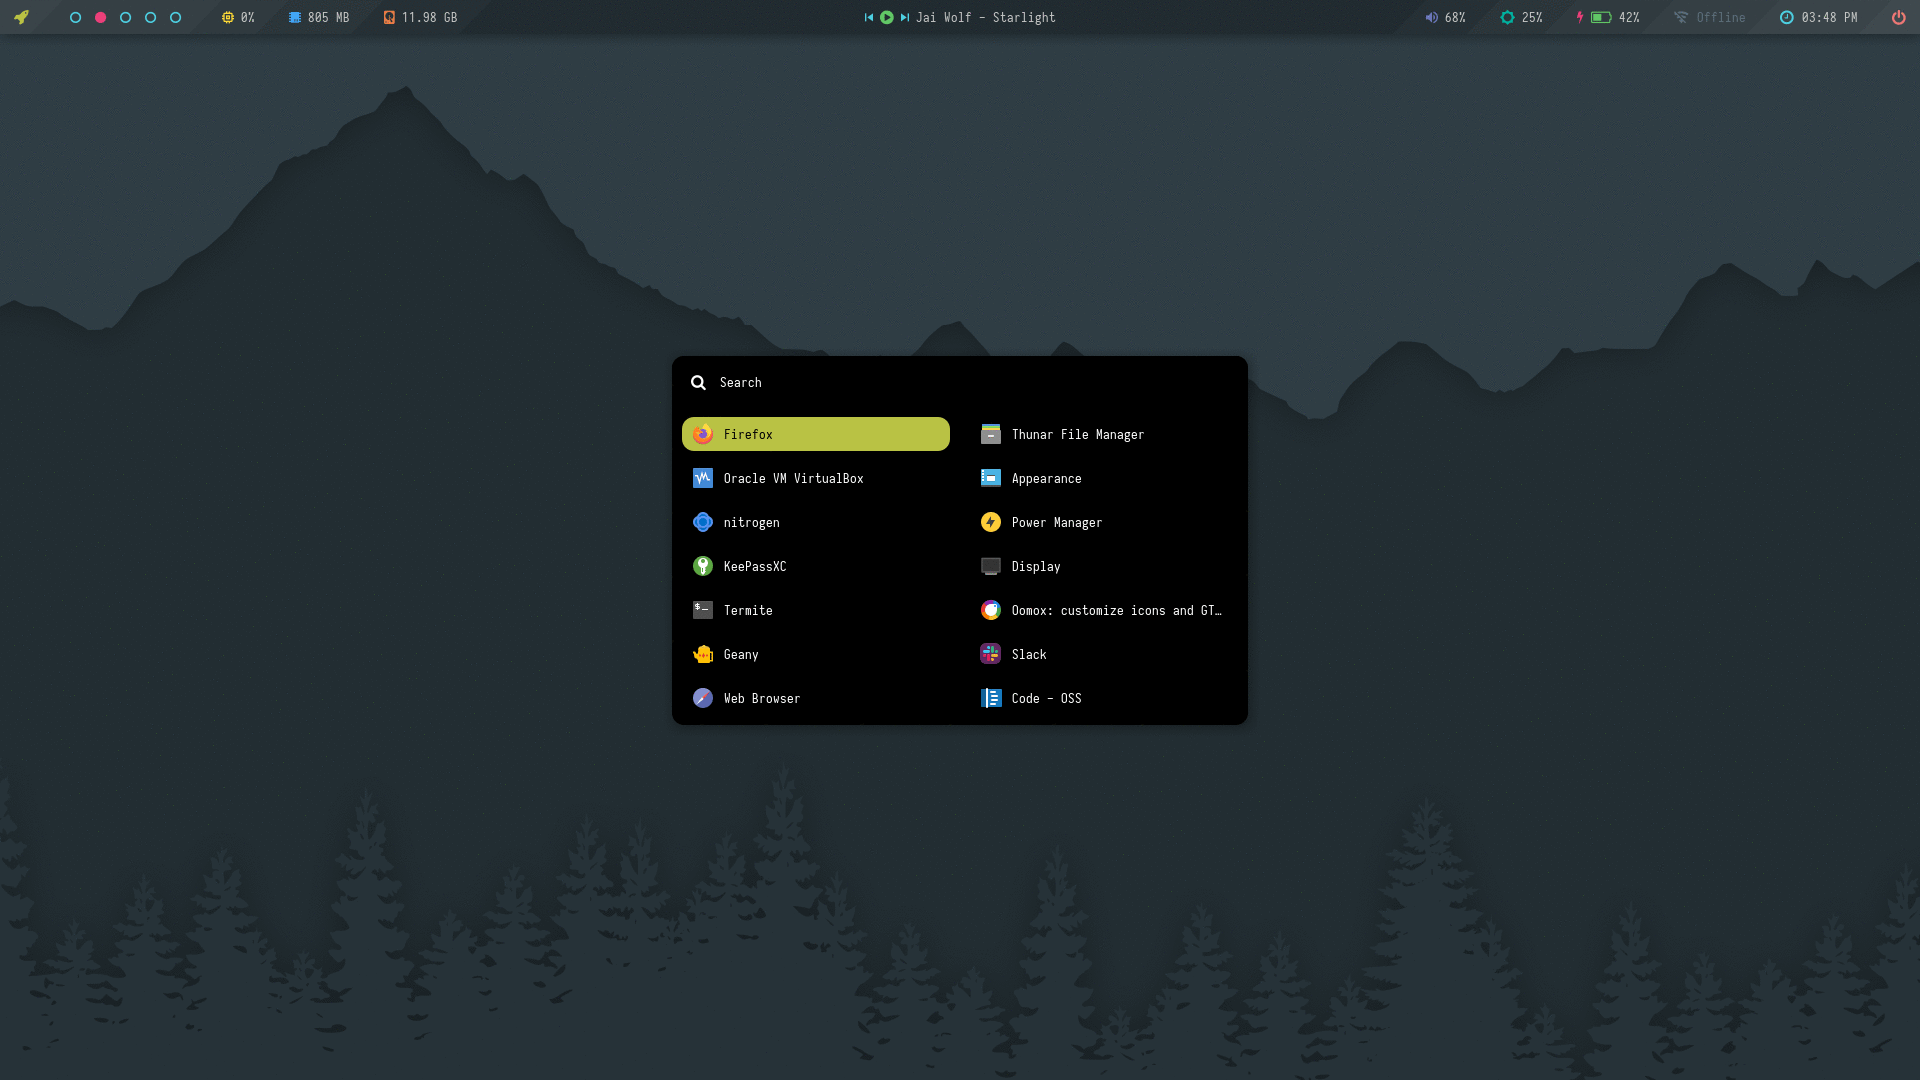
Task: Click the rocket launcher icon
Action: click(21, 17)
